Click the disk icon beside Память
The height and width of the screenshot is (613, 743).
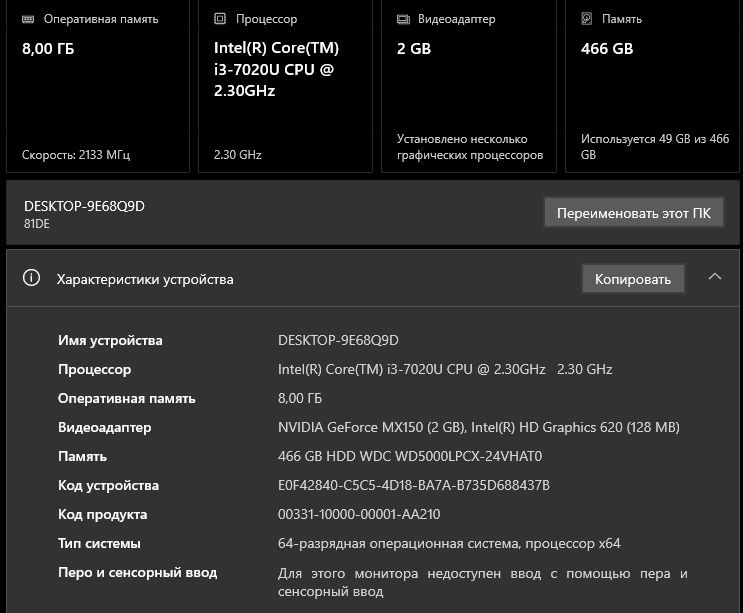pyautogui.click(x=587, y=18)
